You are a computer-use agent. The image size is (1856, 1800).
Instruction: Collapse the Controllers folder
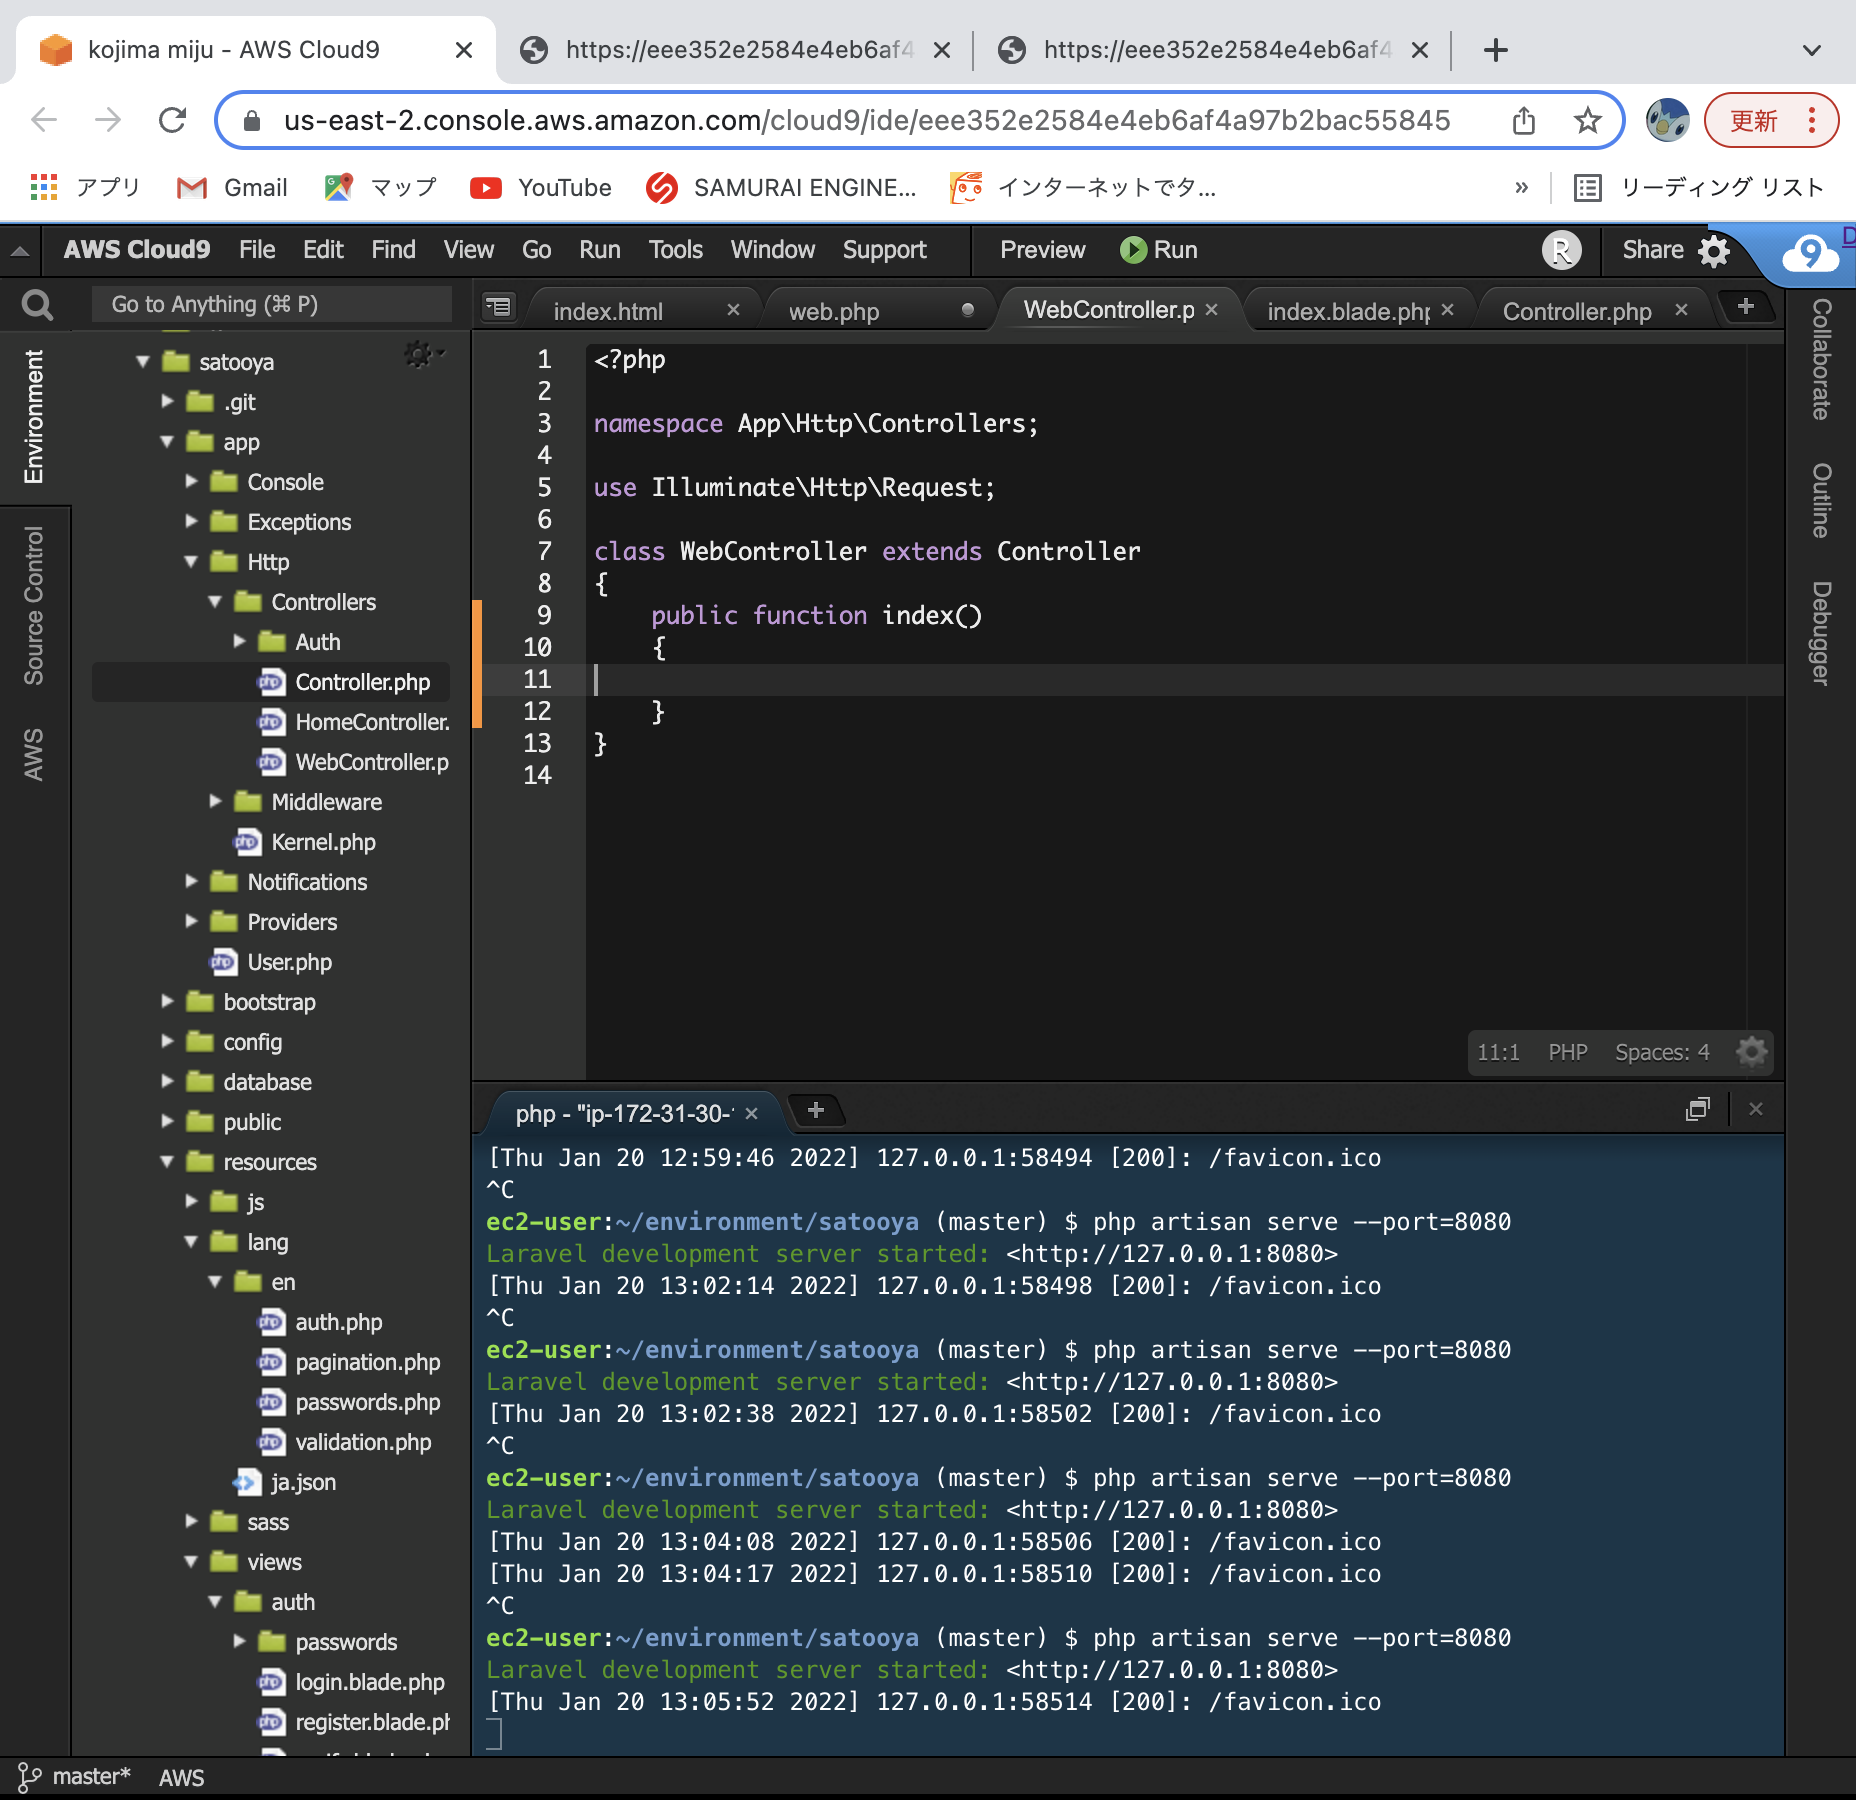click(215, 602)
